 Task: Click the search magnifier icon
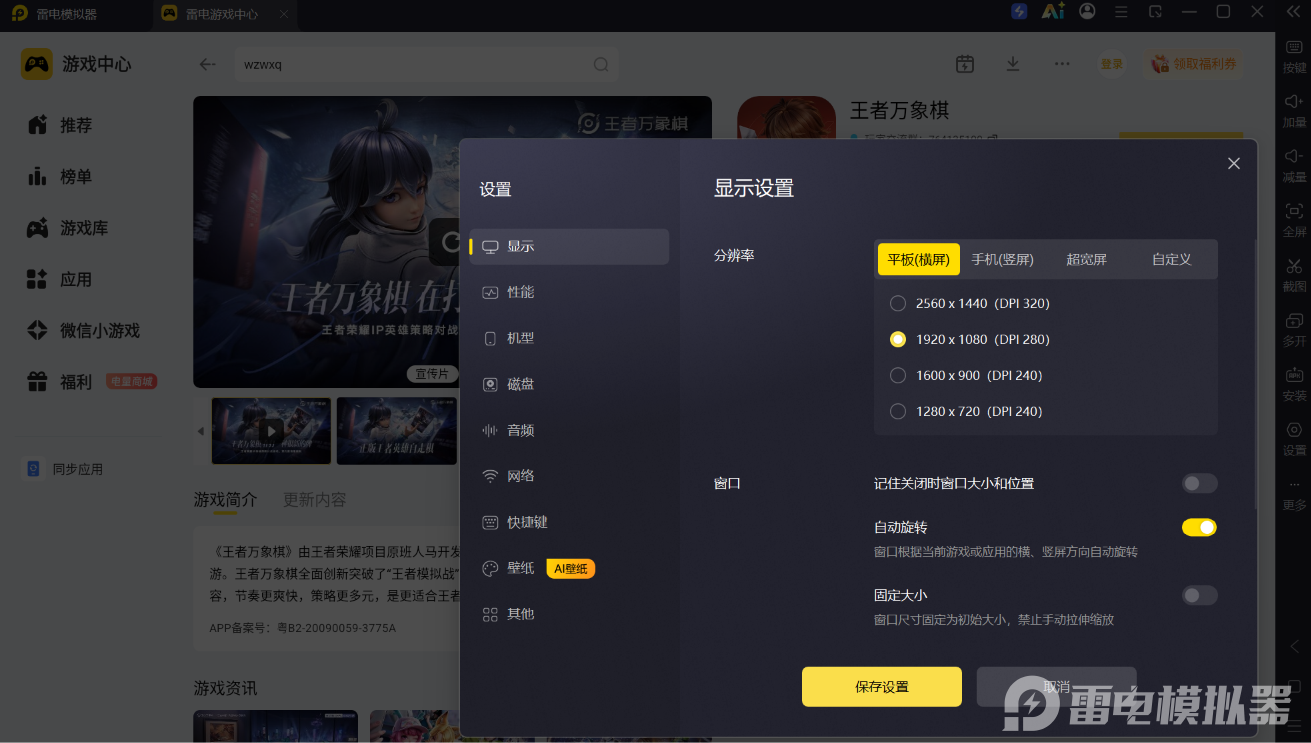click(601, 64)
